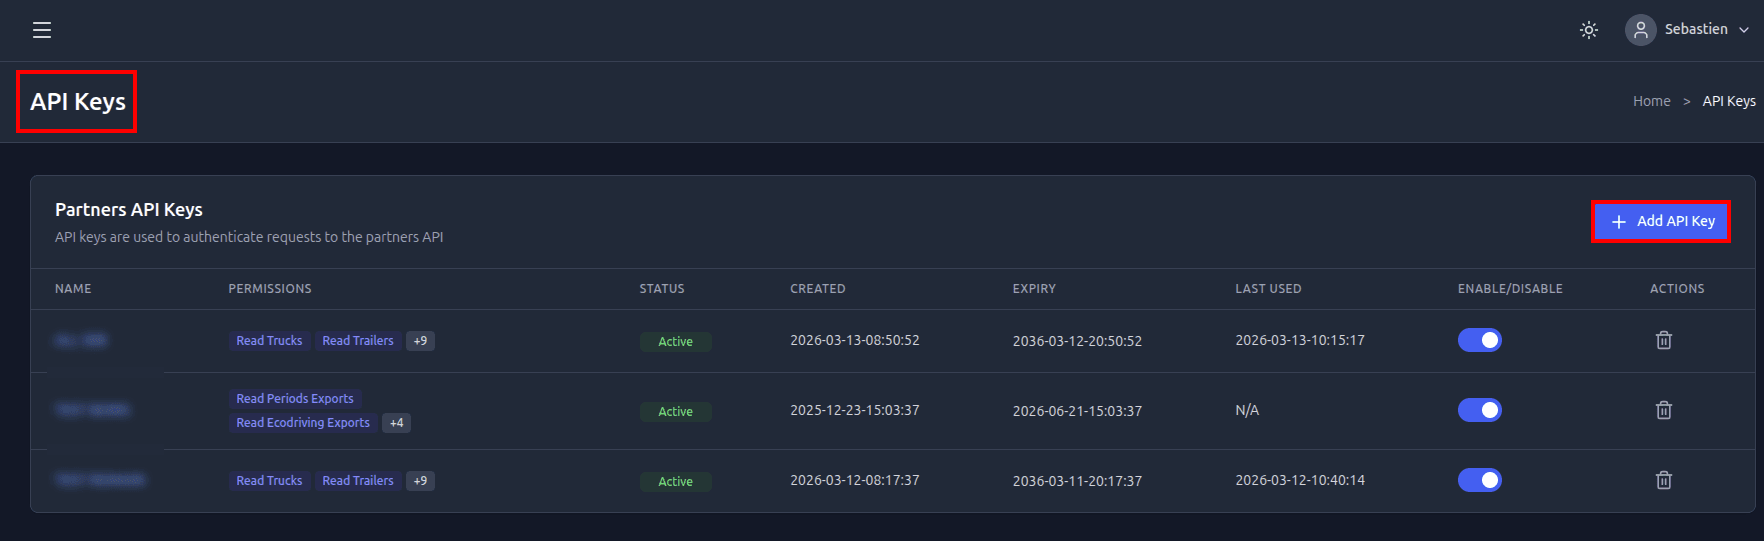Expand +9 permissions on 2026-03-13 key
Screen dimensions: 1764x541
tap(421, 341)
